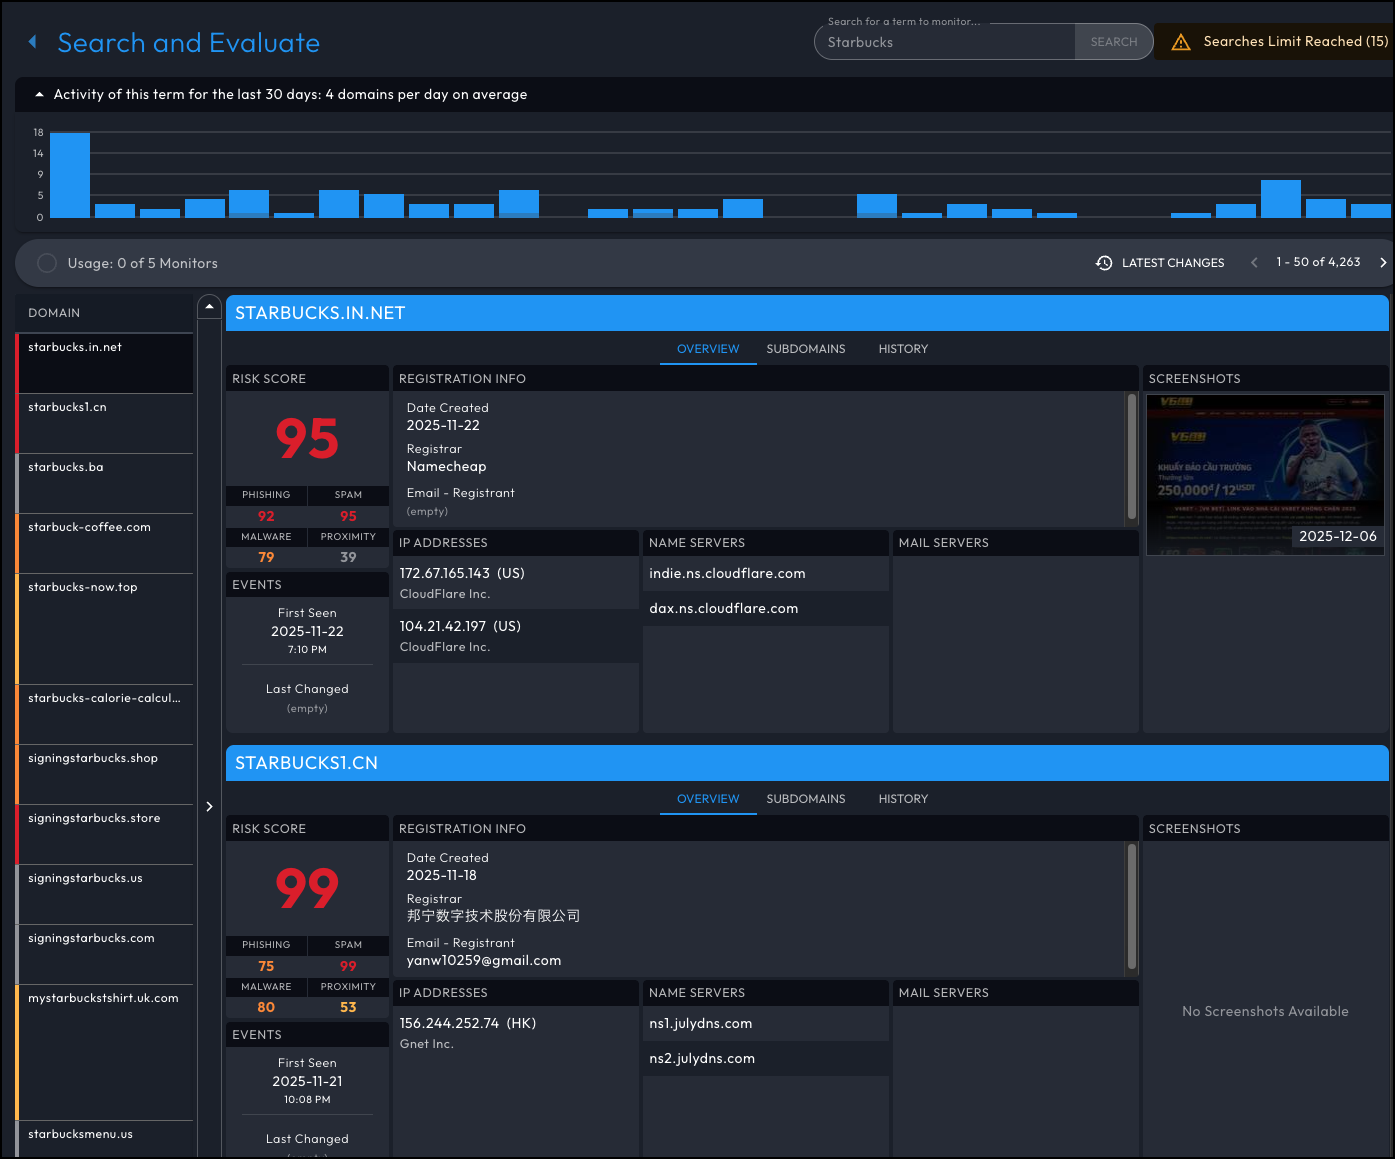Select Overview tab under STARBUCKS1.CN
The width and height of the screenshot is (1395, 1159).
707,799
